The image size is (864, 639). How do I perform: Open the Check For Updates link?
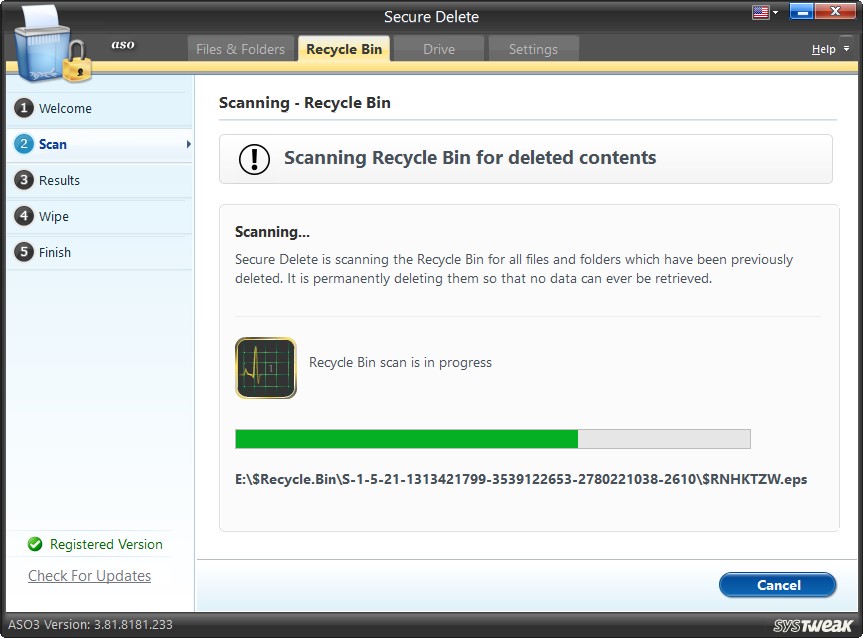89,576
